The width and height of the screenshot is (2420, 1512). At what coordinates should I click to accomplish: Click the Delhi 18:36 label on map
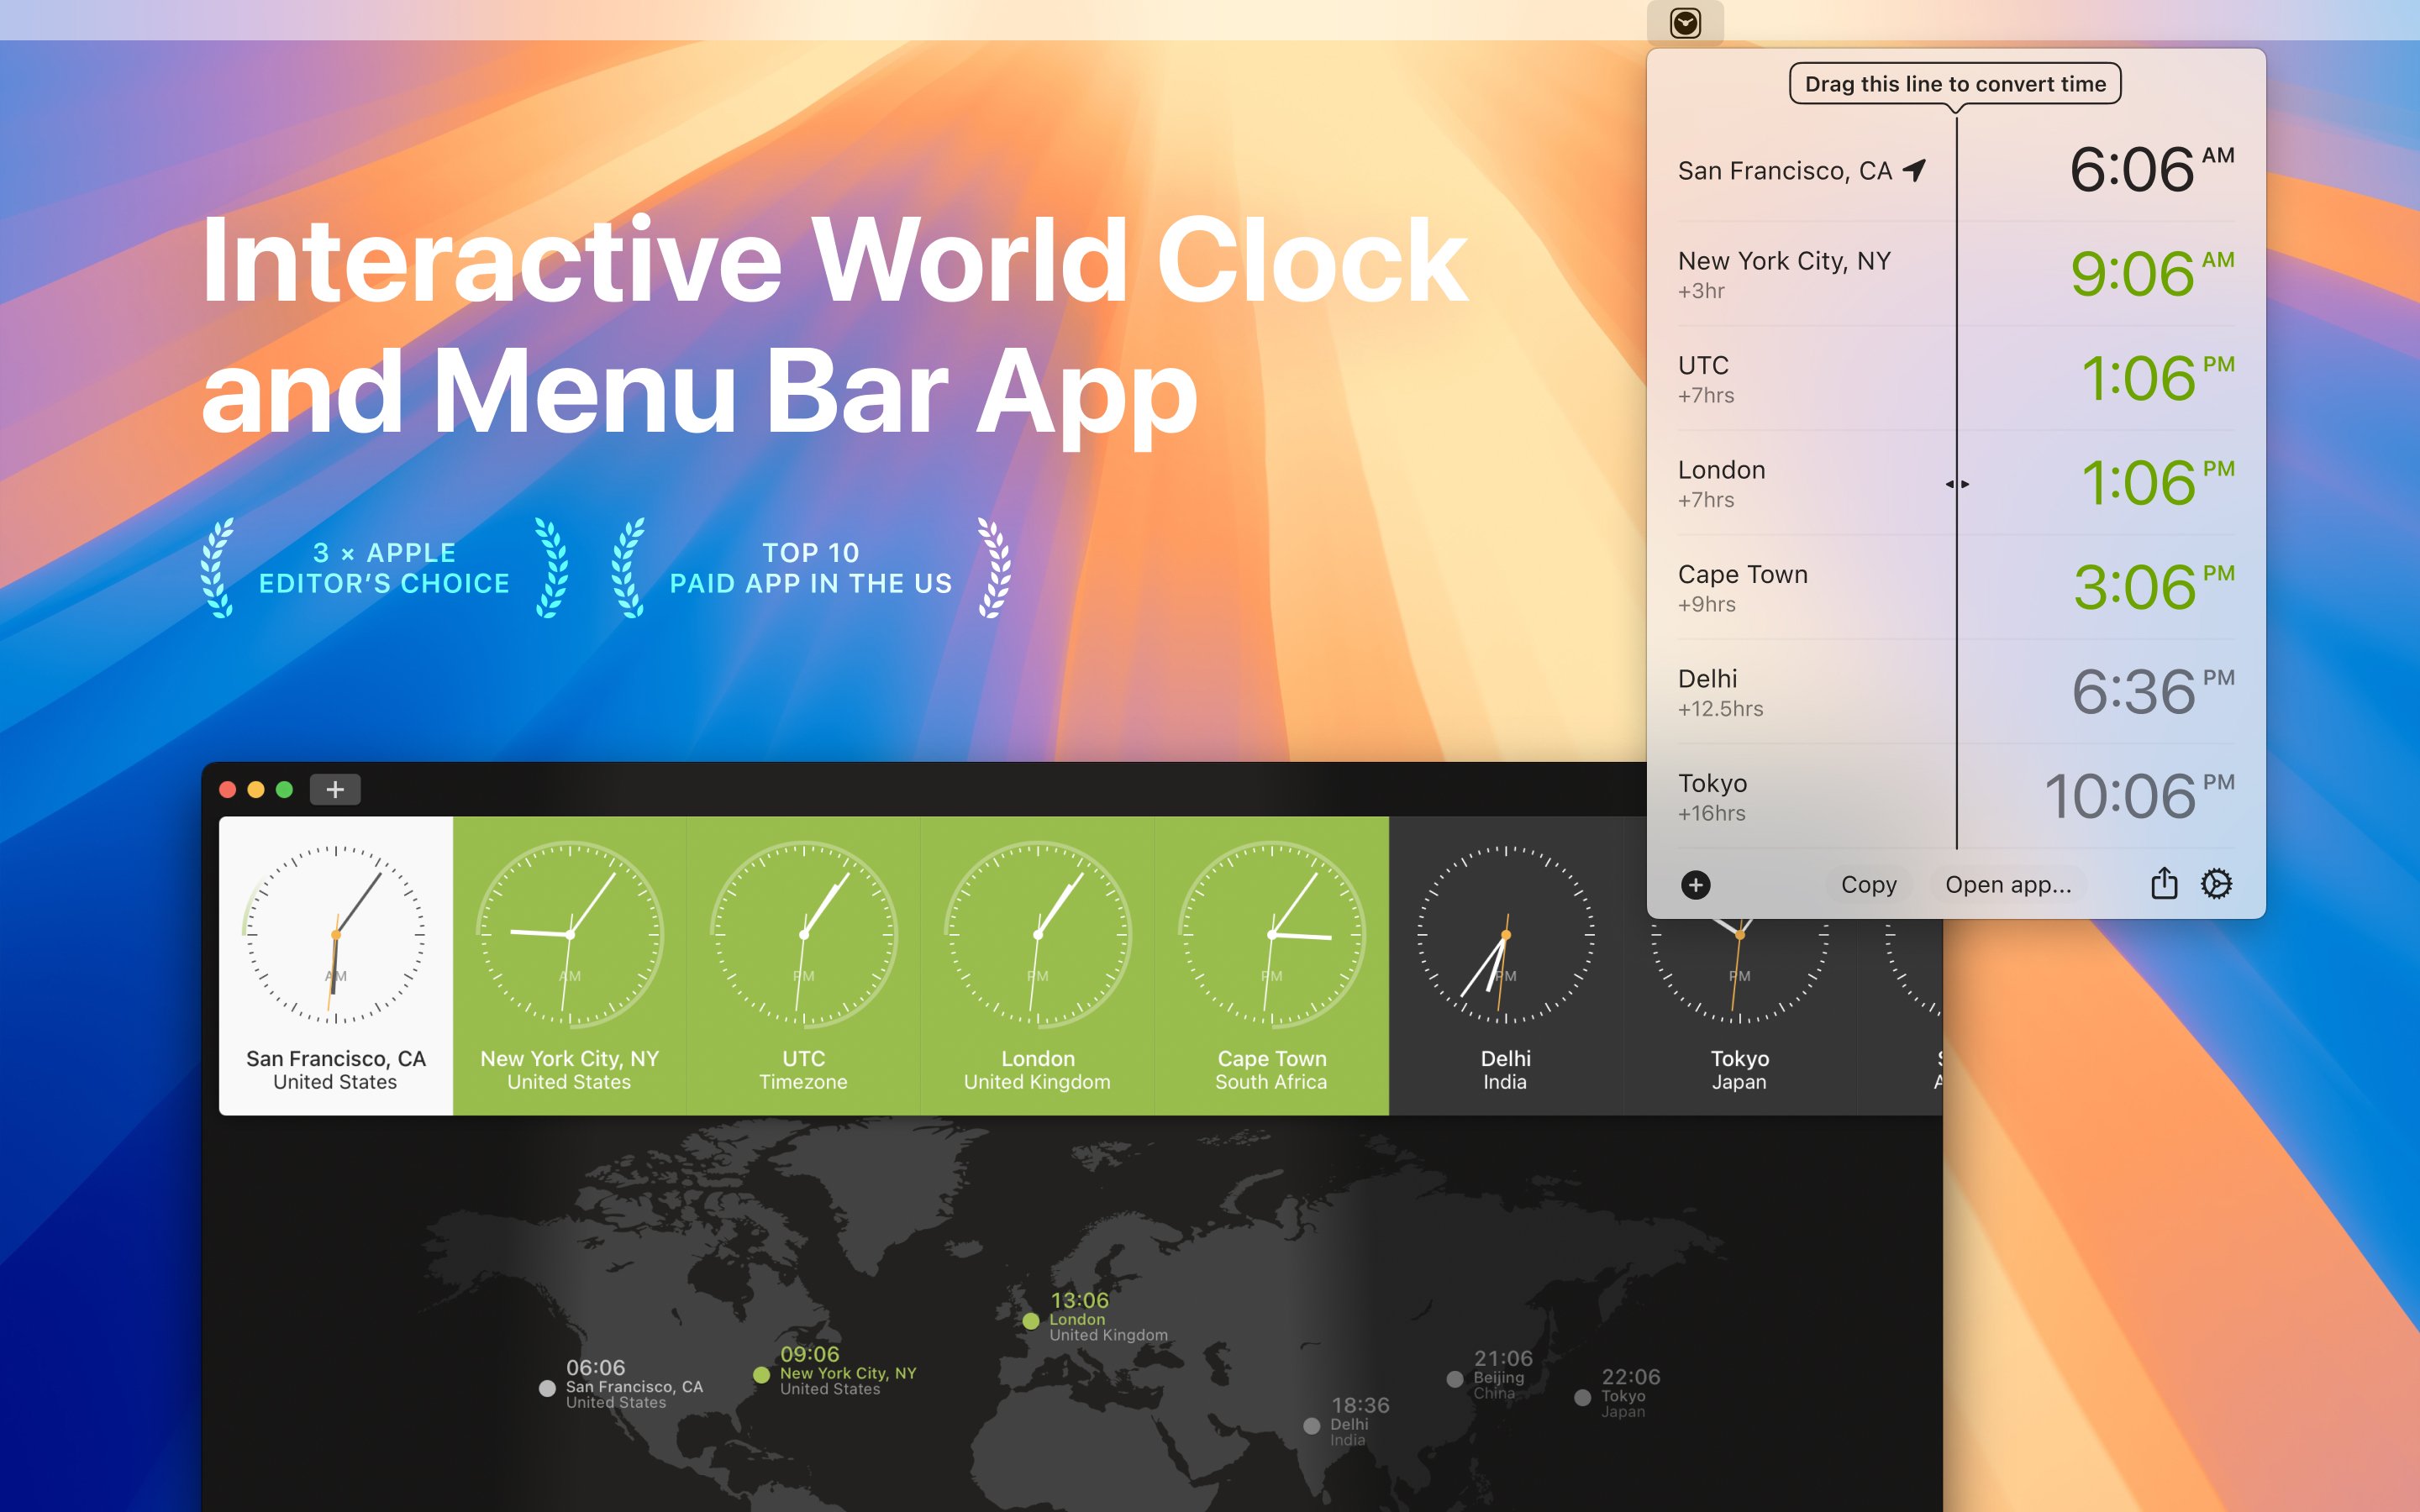coord(1360,1405)
